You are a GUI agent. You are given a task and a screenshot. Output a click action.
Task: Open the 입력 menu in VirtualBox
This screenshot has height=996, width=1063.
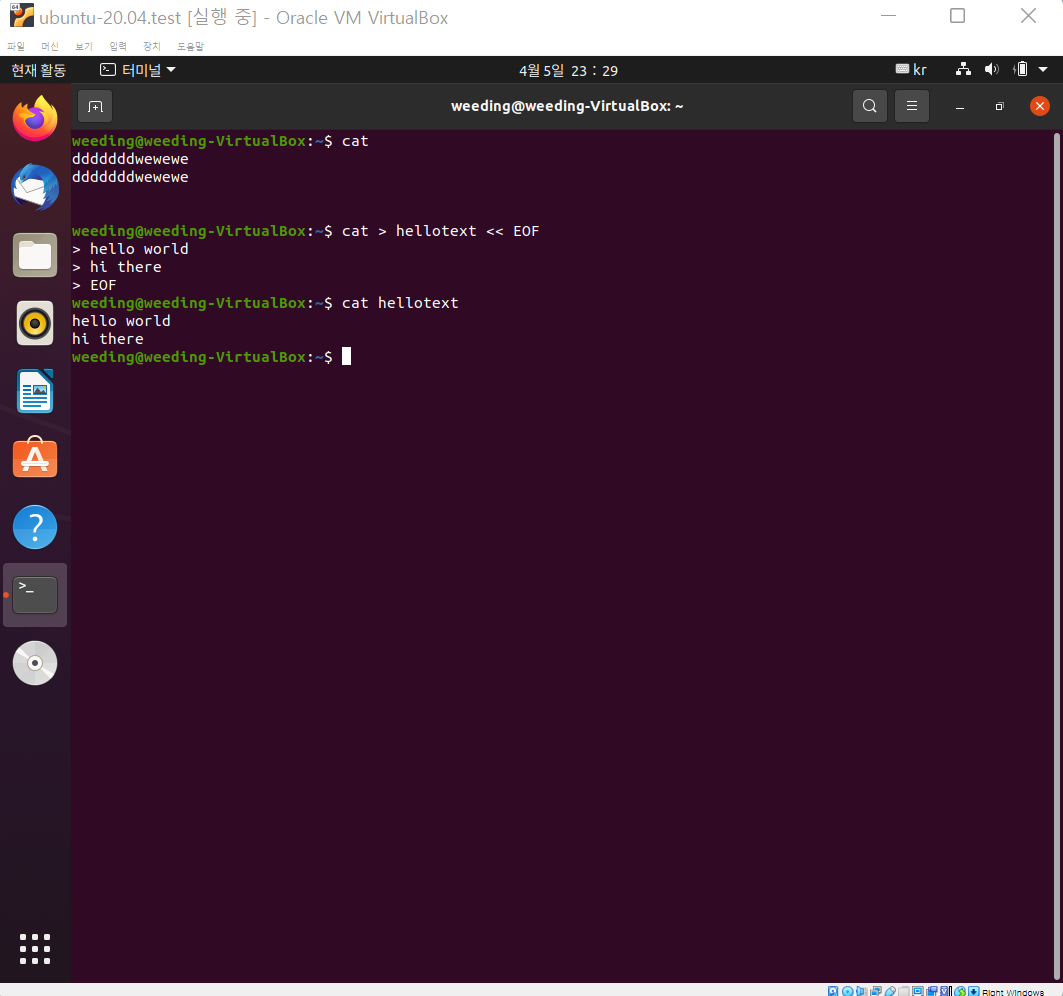click(x=118, y=46)
